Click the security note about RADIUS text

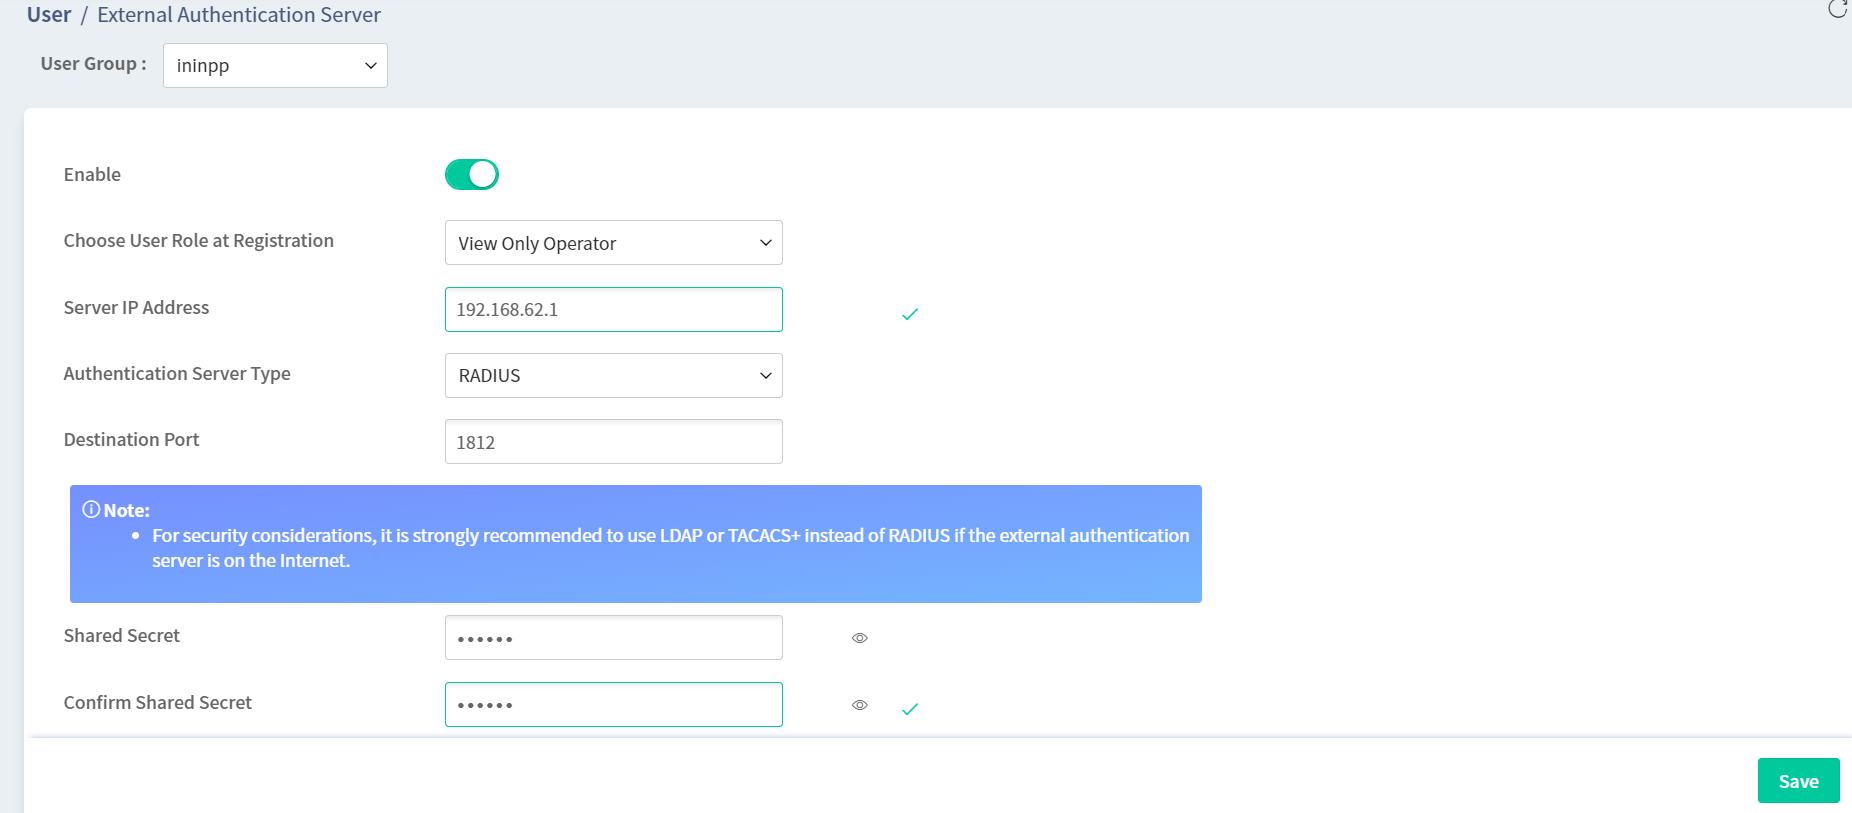(670, 548)
